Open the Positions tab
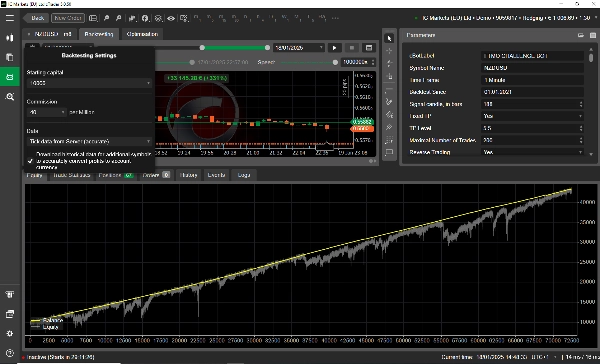This screenshot has height=364, width=600. [115, 175]
